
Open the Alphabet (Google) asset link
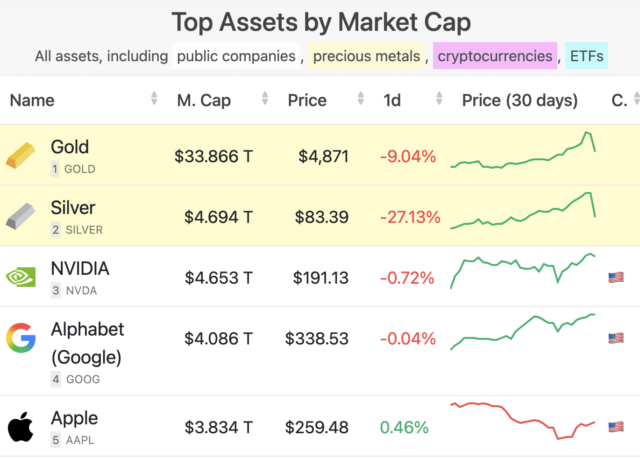(87, 343)
